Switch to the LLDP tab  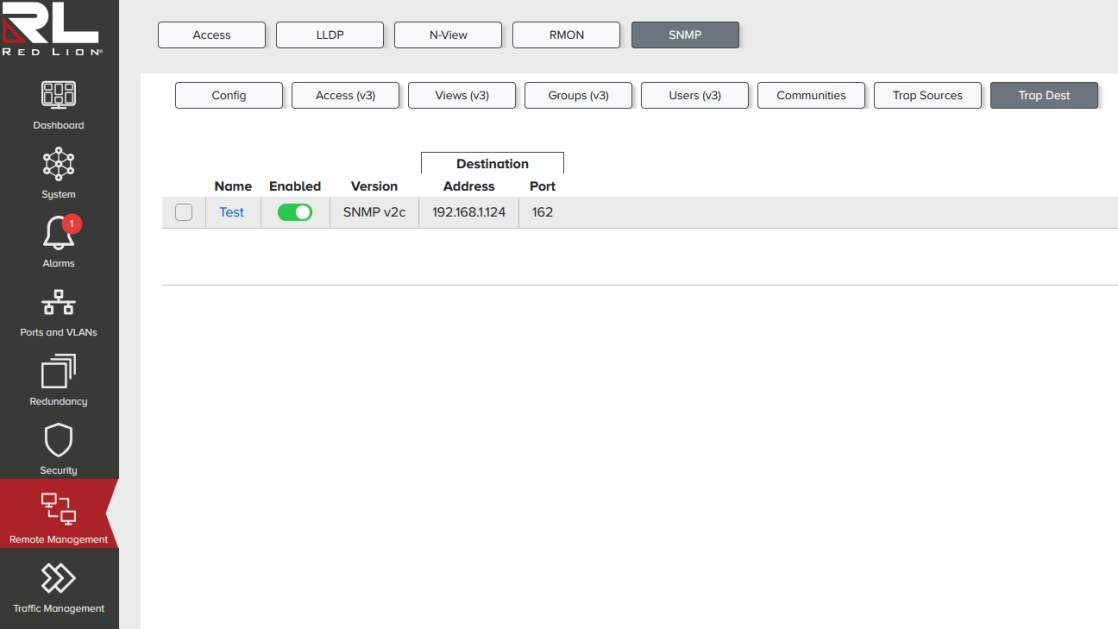tap(329, 34)
